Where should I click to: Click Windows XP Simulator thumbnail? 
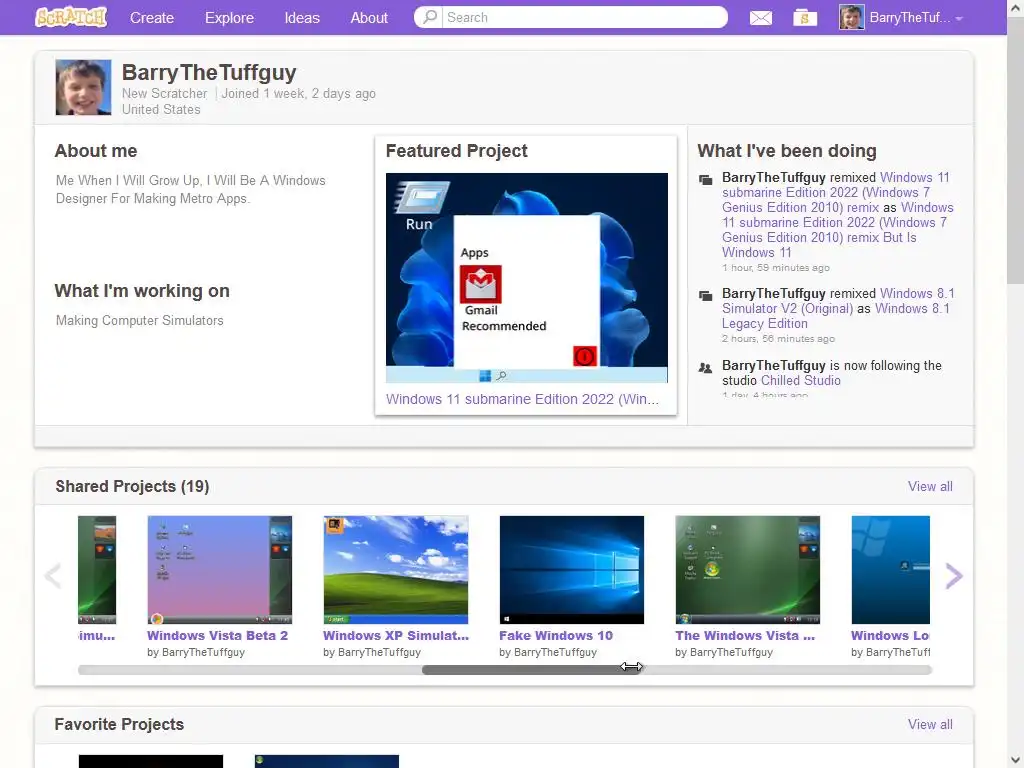click(x=396, y=569)
